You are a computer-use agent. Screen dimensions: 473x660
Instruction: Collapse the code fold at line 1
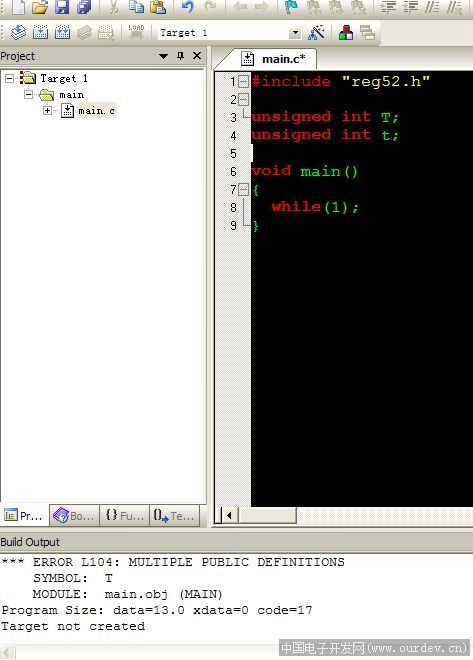pos(243,81)
